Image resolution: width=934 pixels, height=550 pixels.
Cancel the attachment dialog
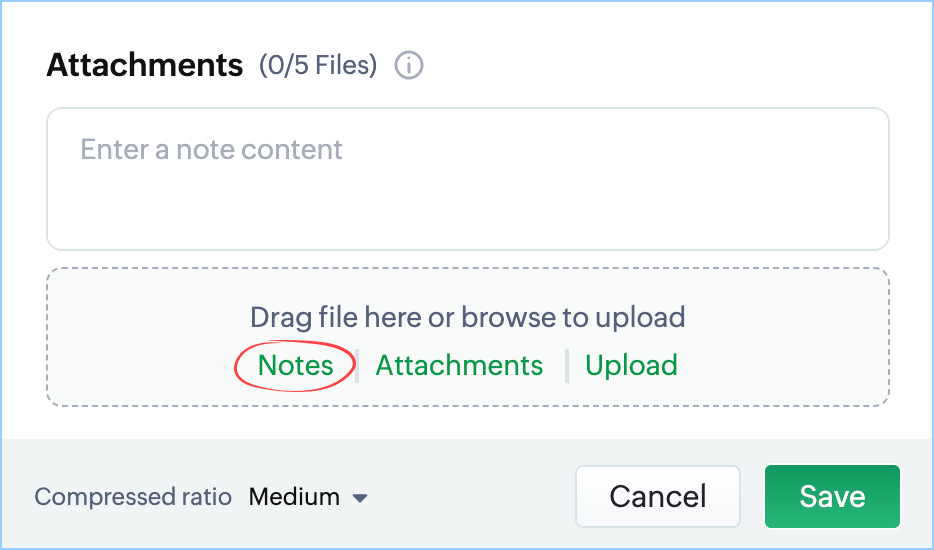pos(658,496)
